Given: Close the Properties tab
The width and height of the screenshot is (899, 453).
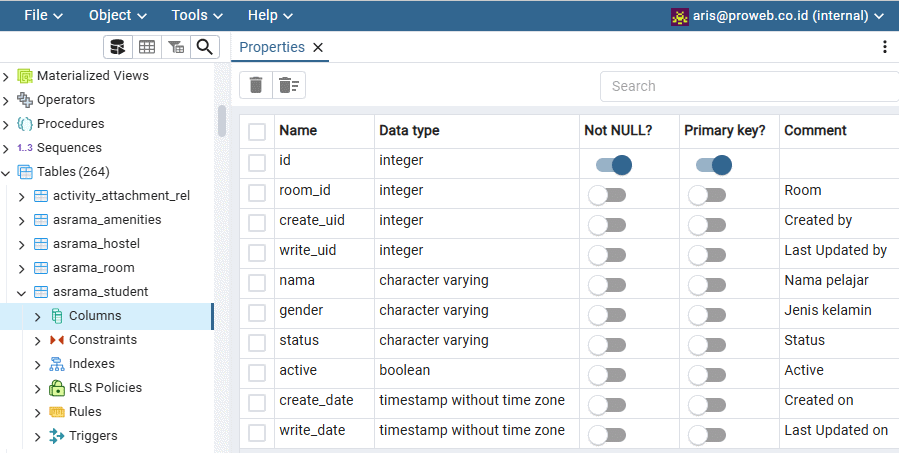Looking at the screenshot, I should pos(318,48).
